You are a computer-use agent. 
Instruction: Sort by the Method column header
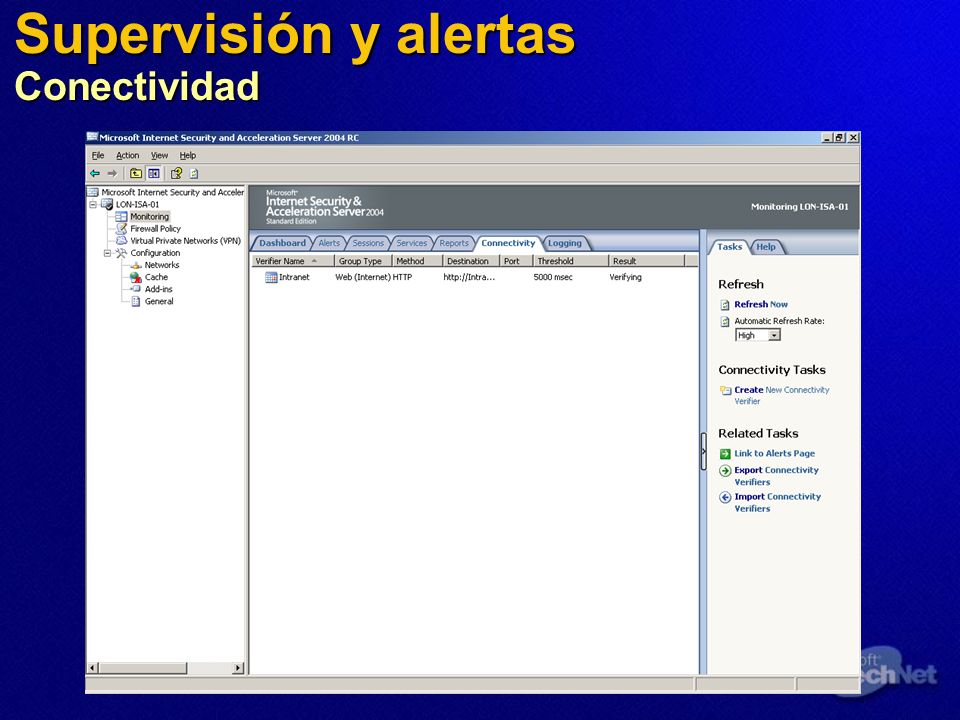(x=417, y=261)
